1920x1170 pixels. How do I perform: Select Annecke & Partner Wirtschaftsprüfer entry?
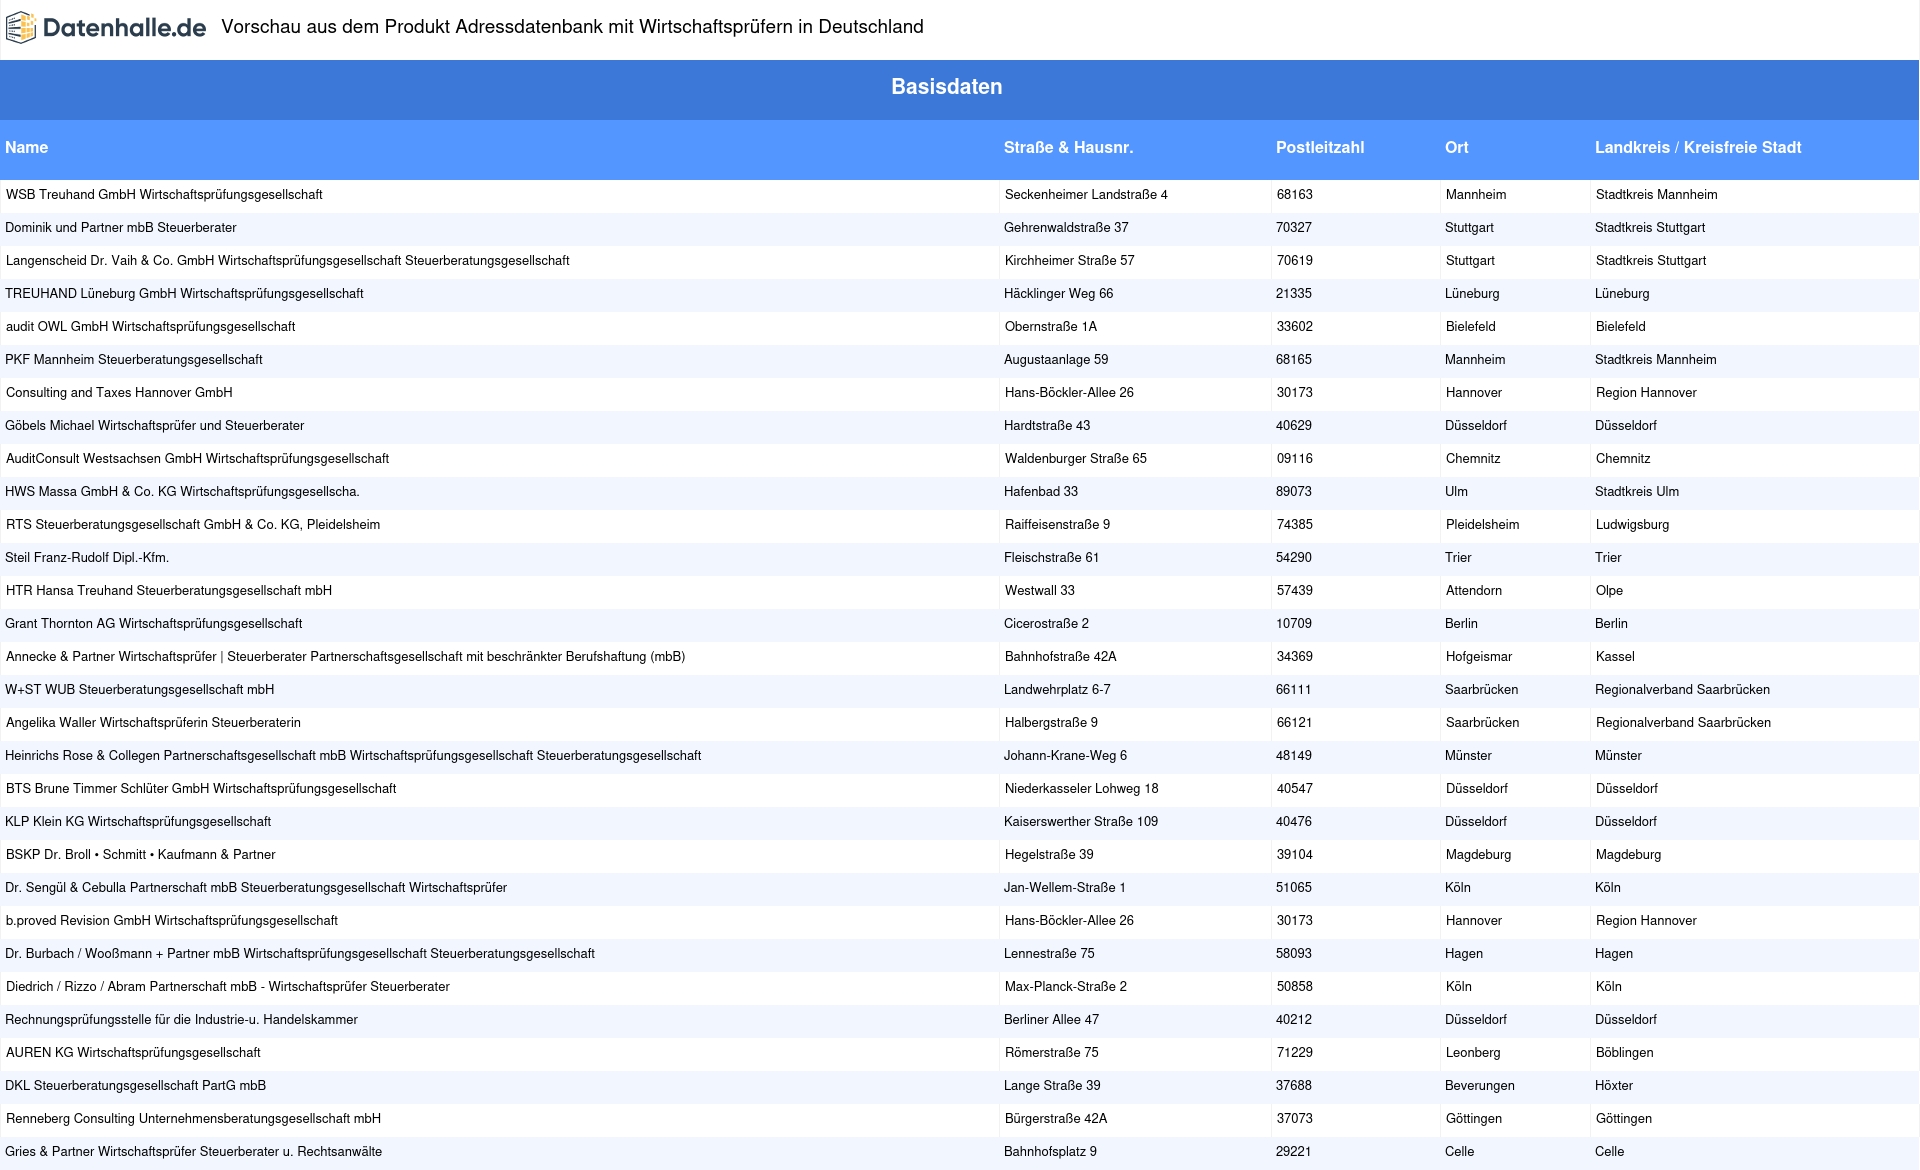click(x=346, y=657)
